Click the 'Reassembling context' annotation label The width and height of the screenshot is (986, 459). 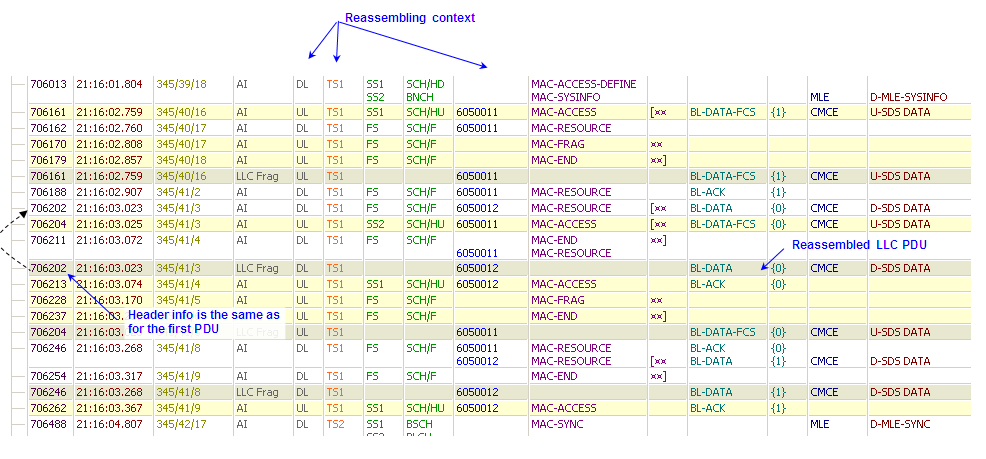[410, 18]
